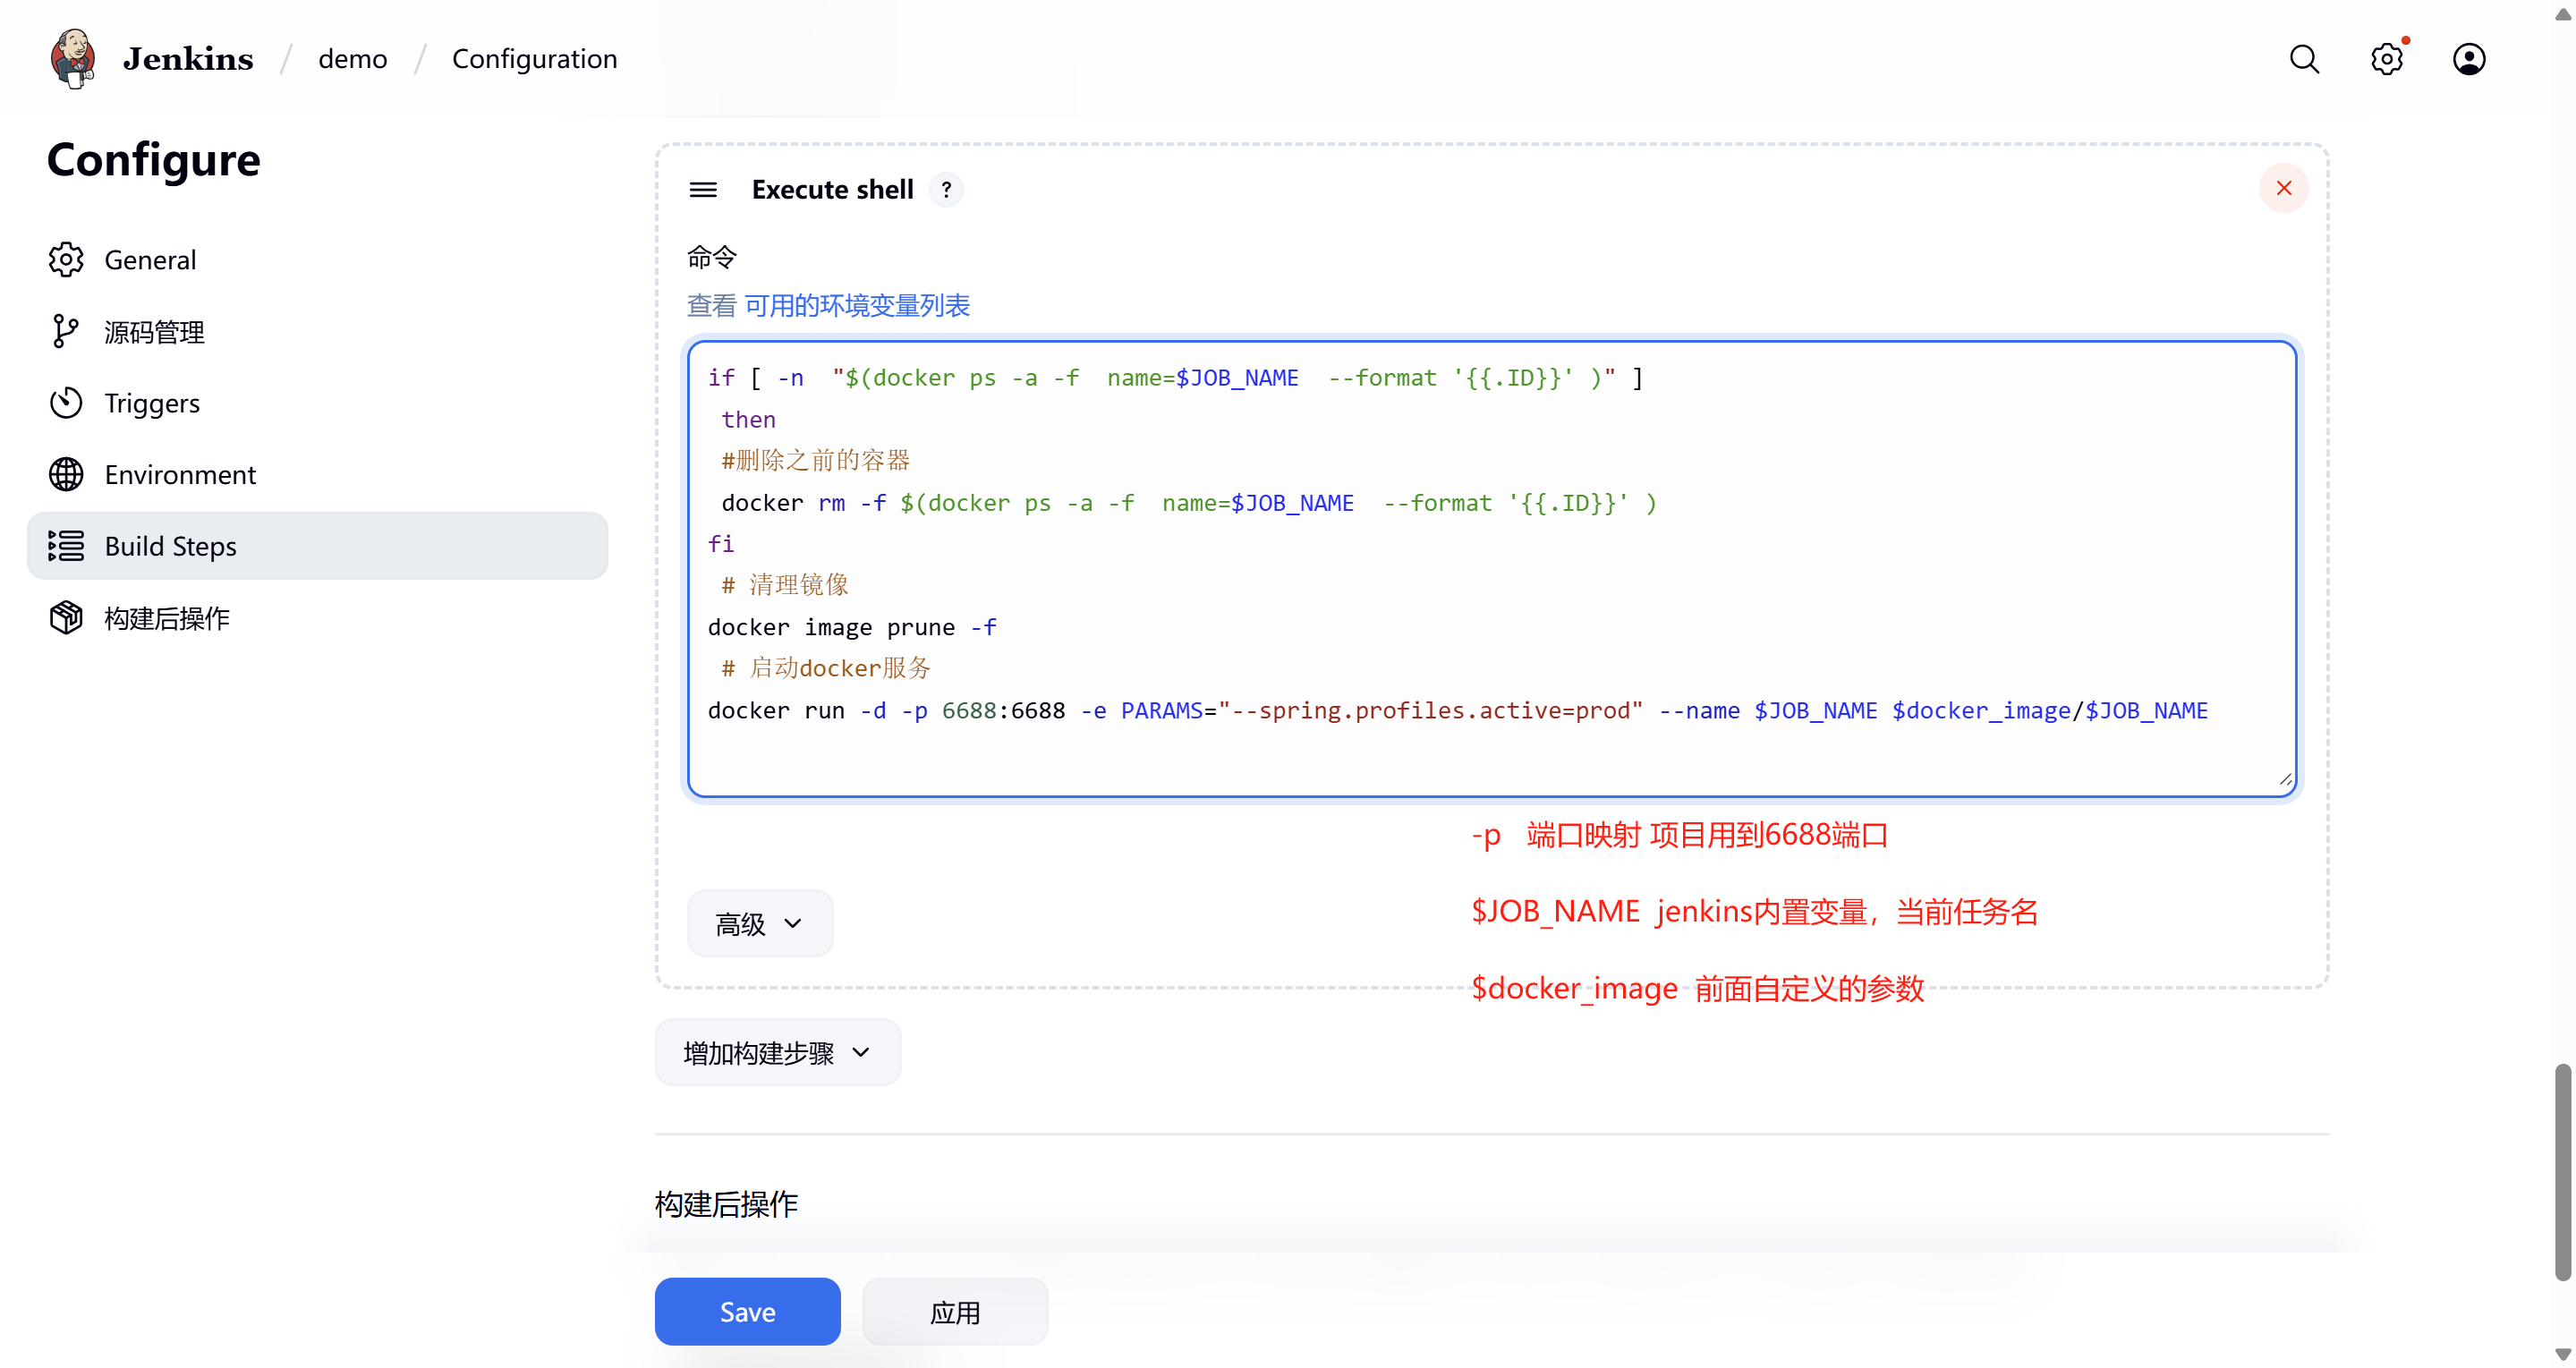Viewport: 2576px width, 1368px height.
Task: Click the Save button
Action: 747,1311
